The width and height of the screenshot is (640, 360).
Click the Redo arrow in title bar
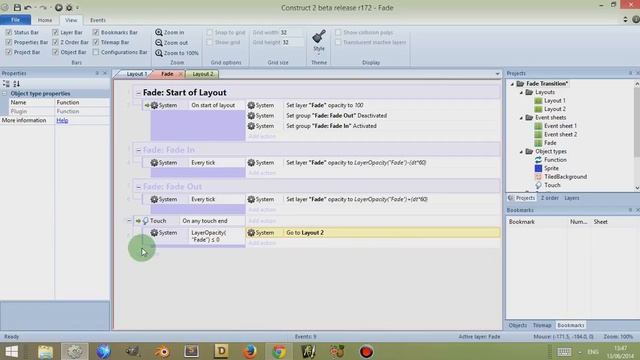[43, 7]
